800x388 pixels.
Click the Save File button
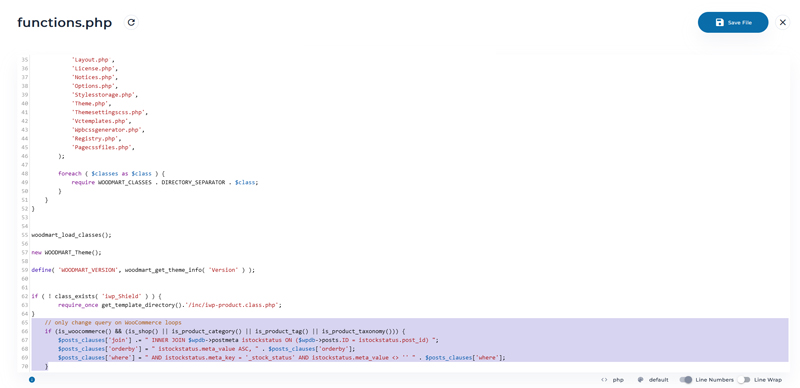[733, 22]
